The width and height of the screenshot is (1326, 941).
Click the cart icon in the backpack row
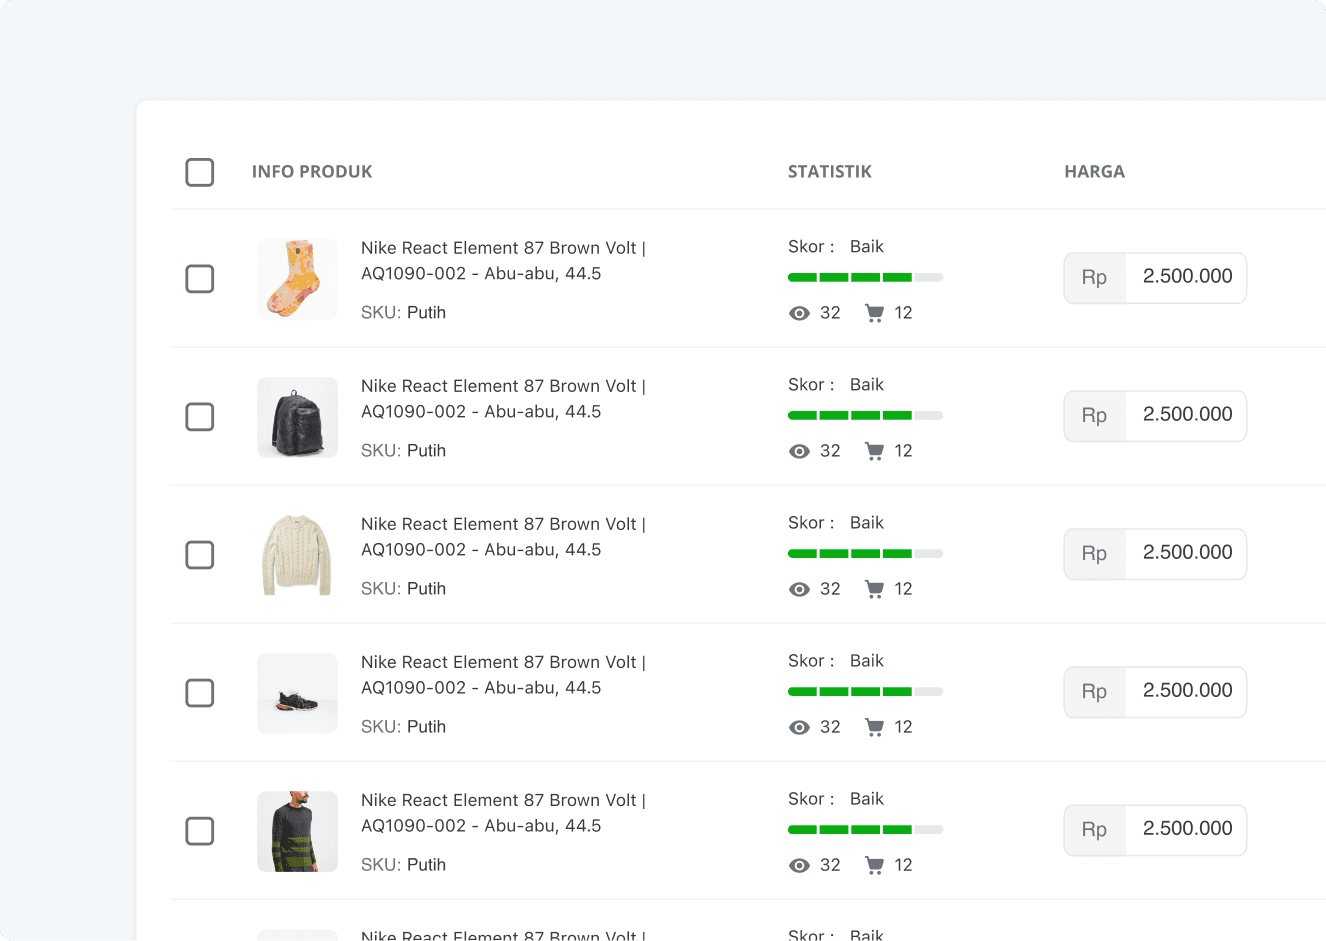point(875,451)
